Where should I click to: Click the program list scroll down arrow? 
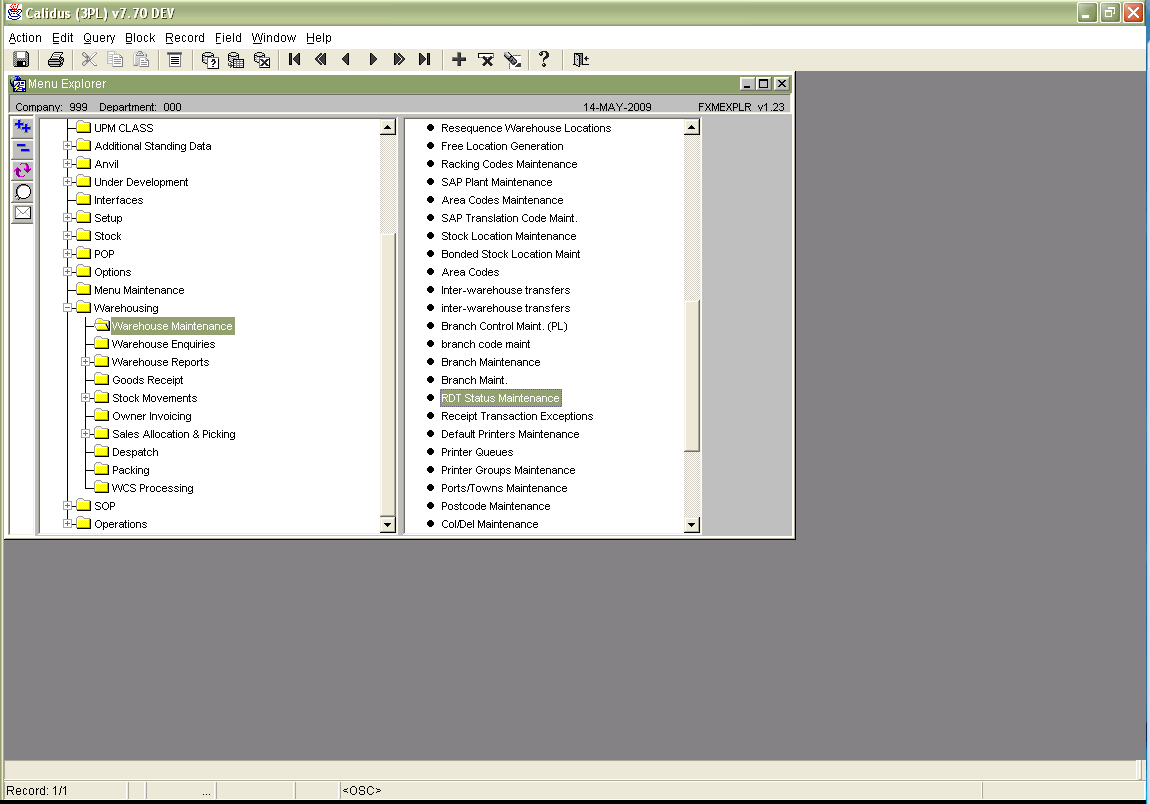[x=692, y=525]
